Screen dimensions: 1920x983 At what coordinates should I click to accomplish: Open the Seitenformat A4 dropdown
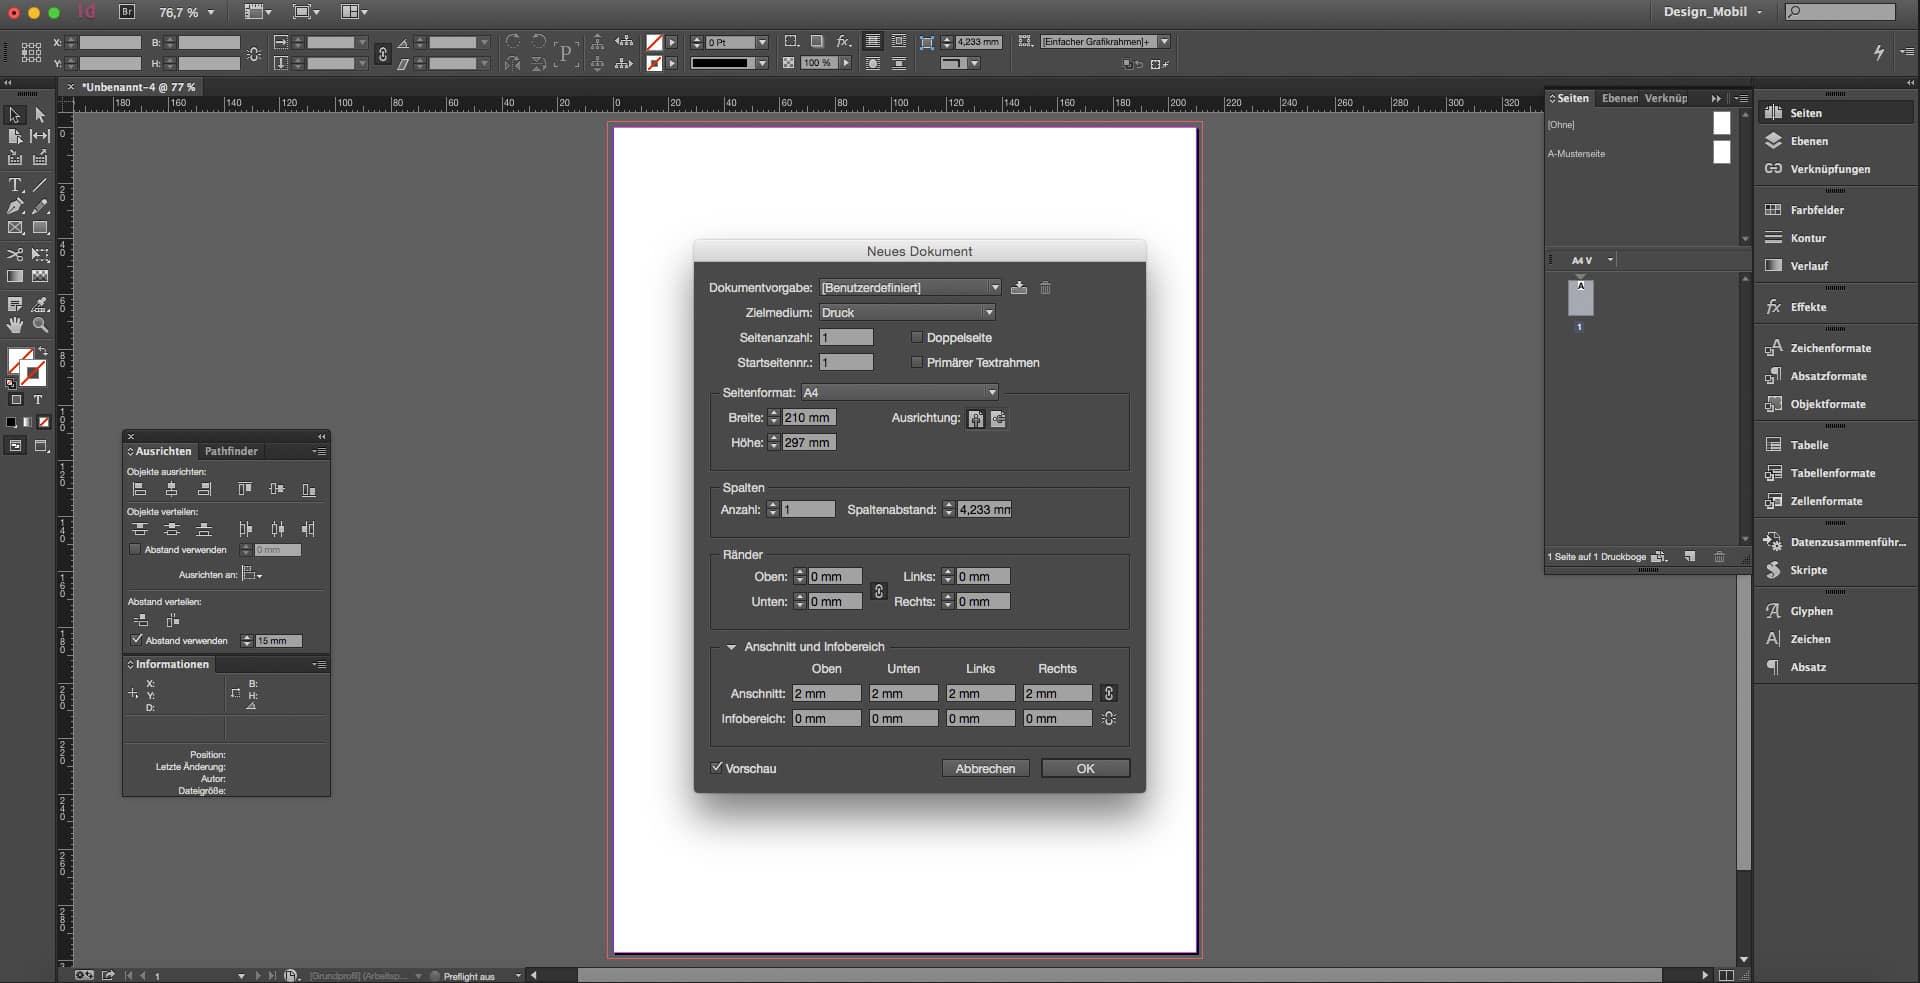(x=899, y=393)
